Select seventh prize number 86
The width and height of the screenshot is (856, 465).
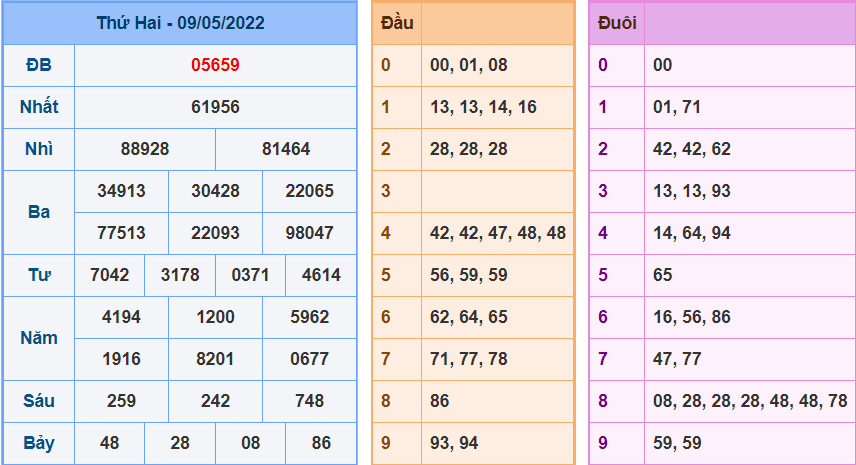coord(321,443)
